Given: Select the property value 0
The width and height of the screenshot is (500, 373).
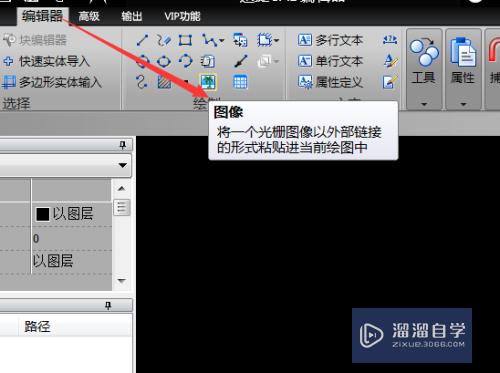Looking at the screenshot, I should (36, 239).
